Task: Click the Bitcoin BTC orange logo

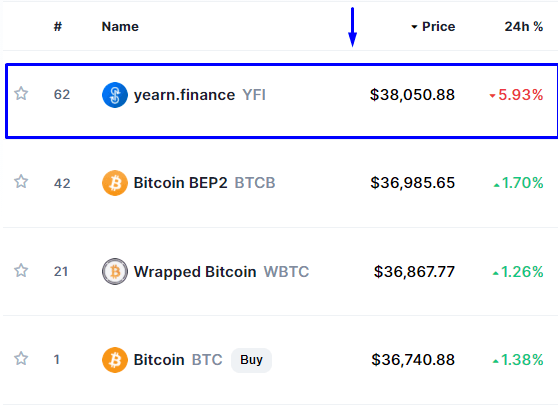Action: [x=115, y=360]
